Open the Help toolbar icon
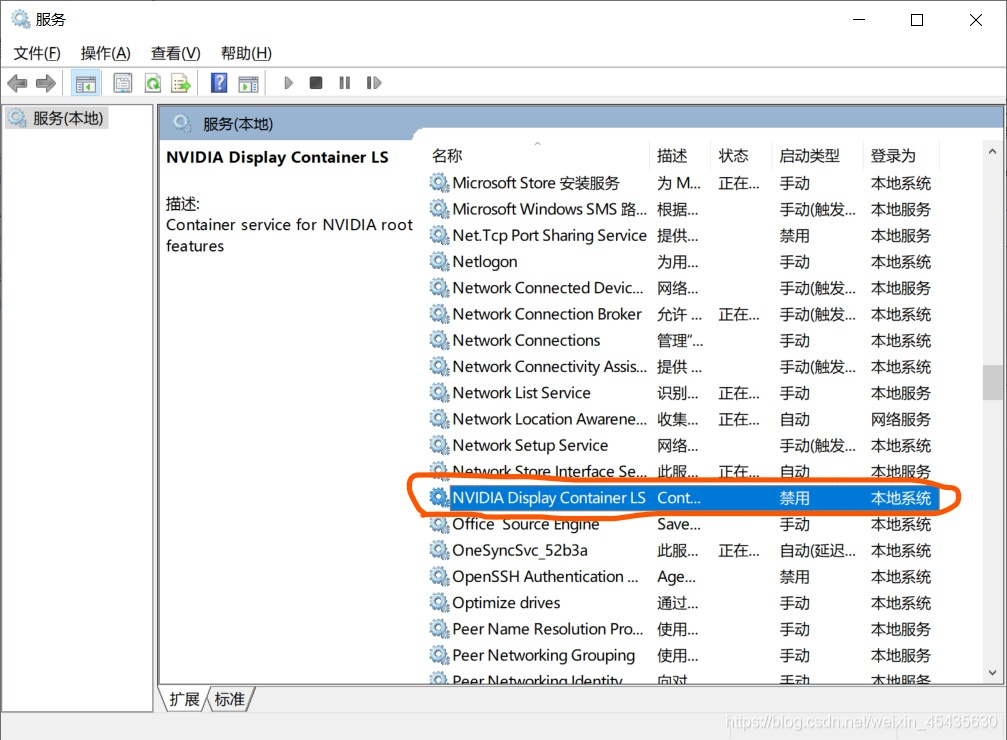This screenshot has height=740, width=1007. coord(219,83)
